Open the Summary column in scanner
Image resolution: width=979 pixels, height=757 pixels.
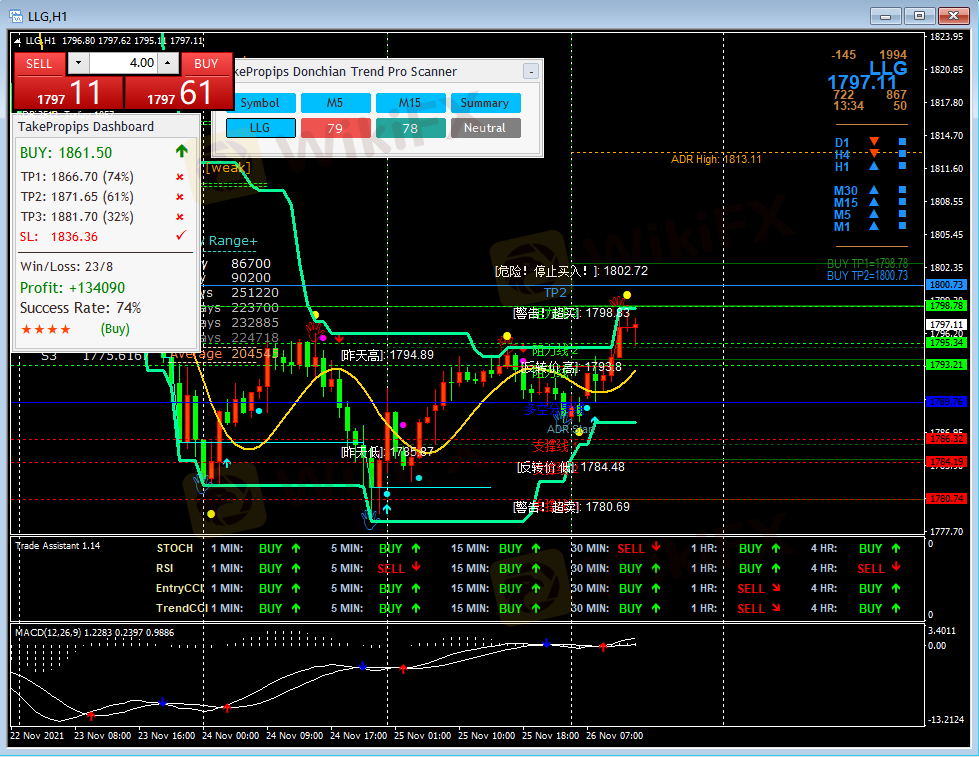click(485, 103)
